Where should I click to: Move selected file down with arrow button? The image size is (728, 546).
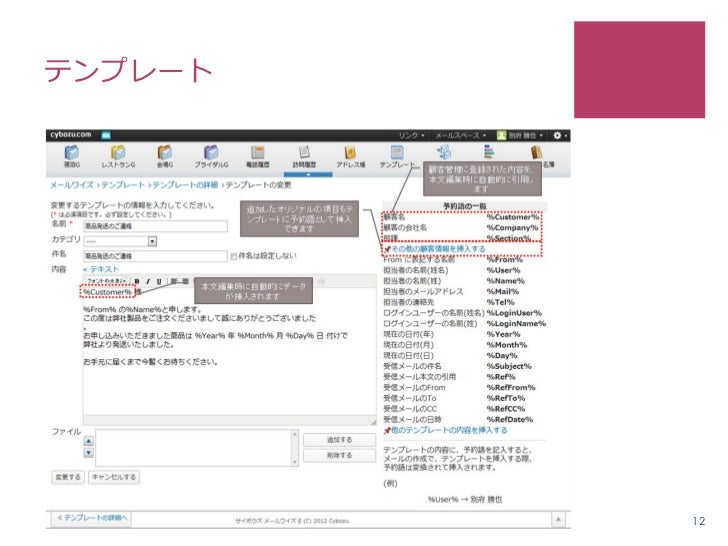89,453
